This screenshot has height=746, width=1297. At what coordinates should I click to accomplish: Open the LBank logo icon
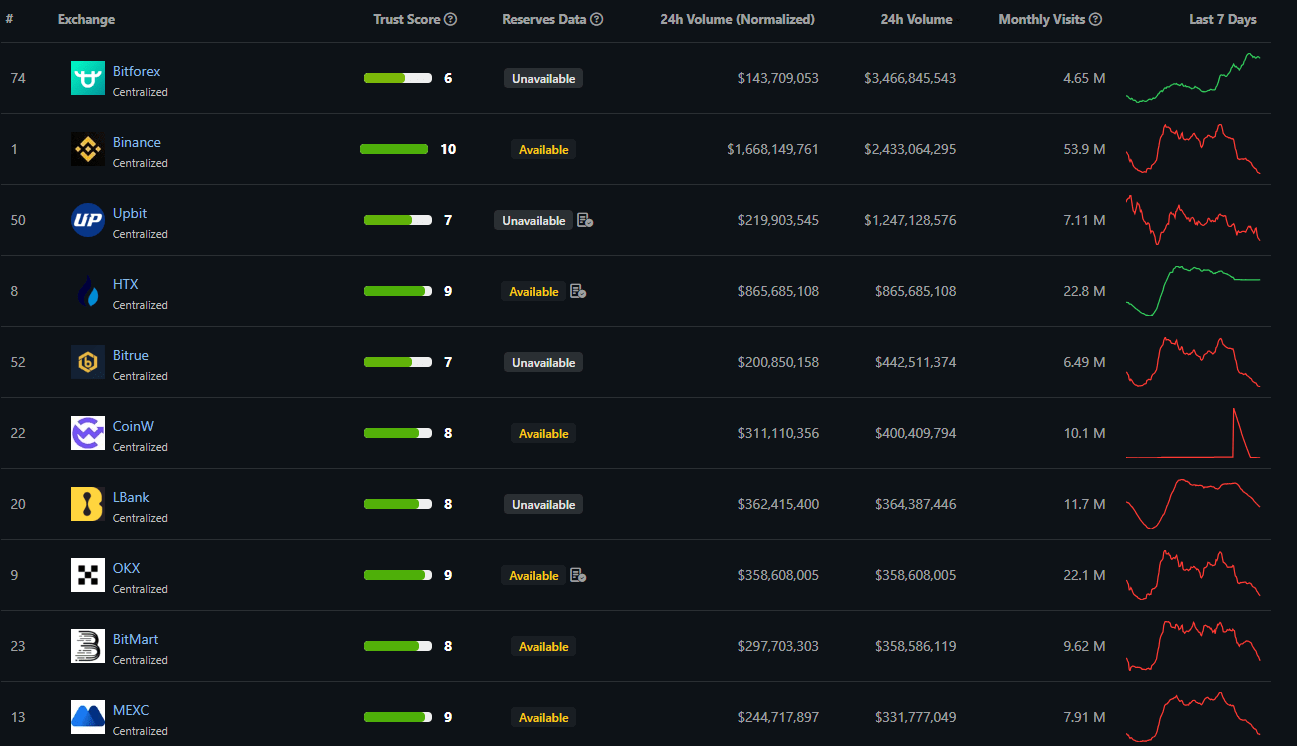(x=88, y=504)
